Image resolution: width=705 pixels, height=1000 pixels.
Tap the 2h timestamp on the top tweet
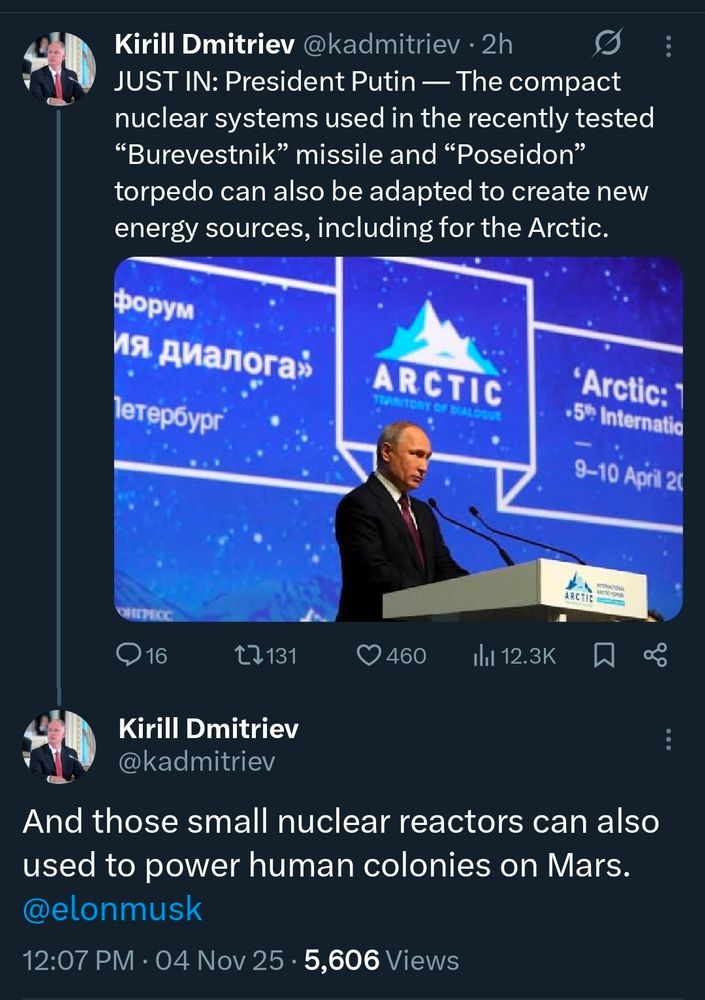[x=497, y=44]
